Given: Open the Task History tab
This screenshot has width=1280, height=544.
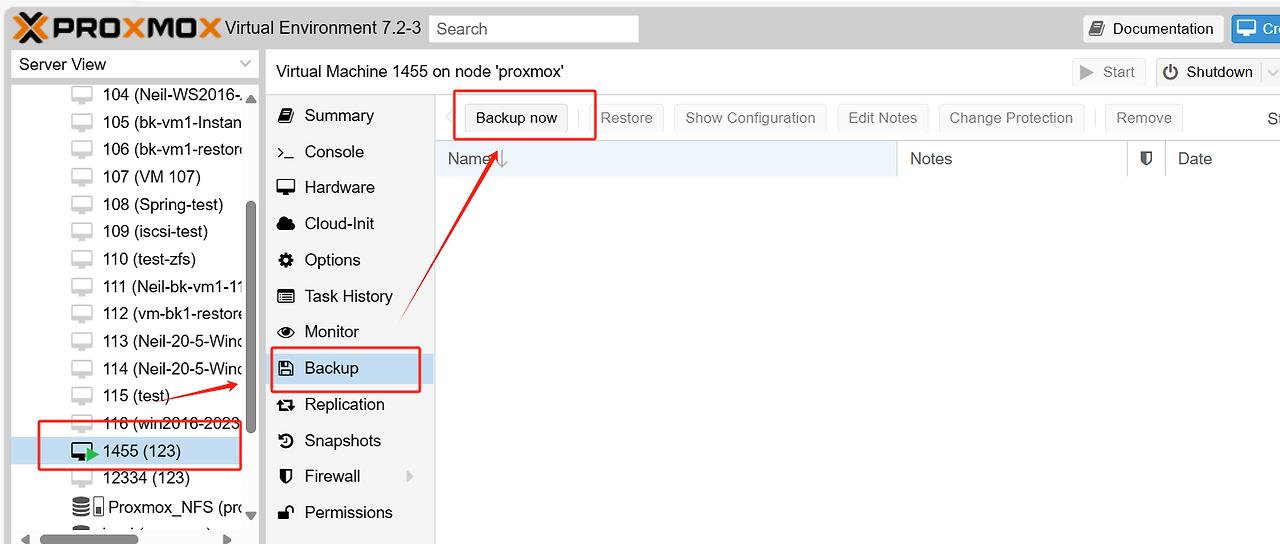Looking at the screenshot, I should point(350,296).
